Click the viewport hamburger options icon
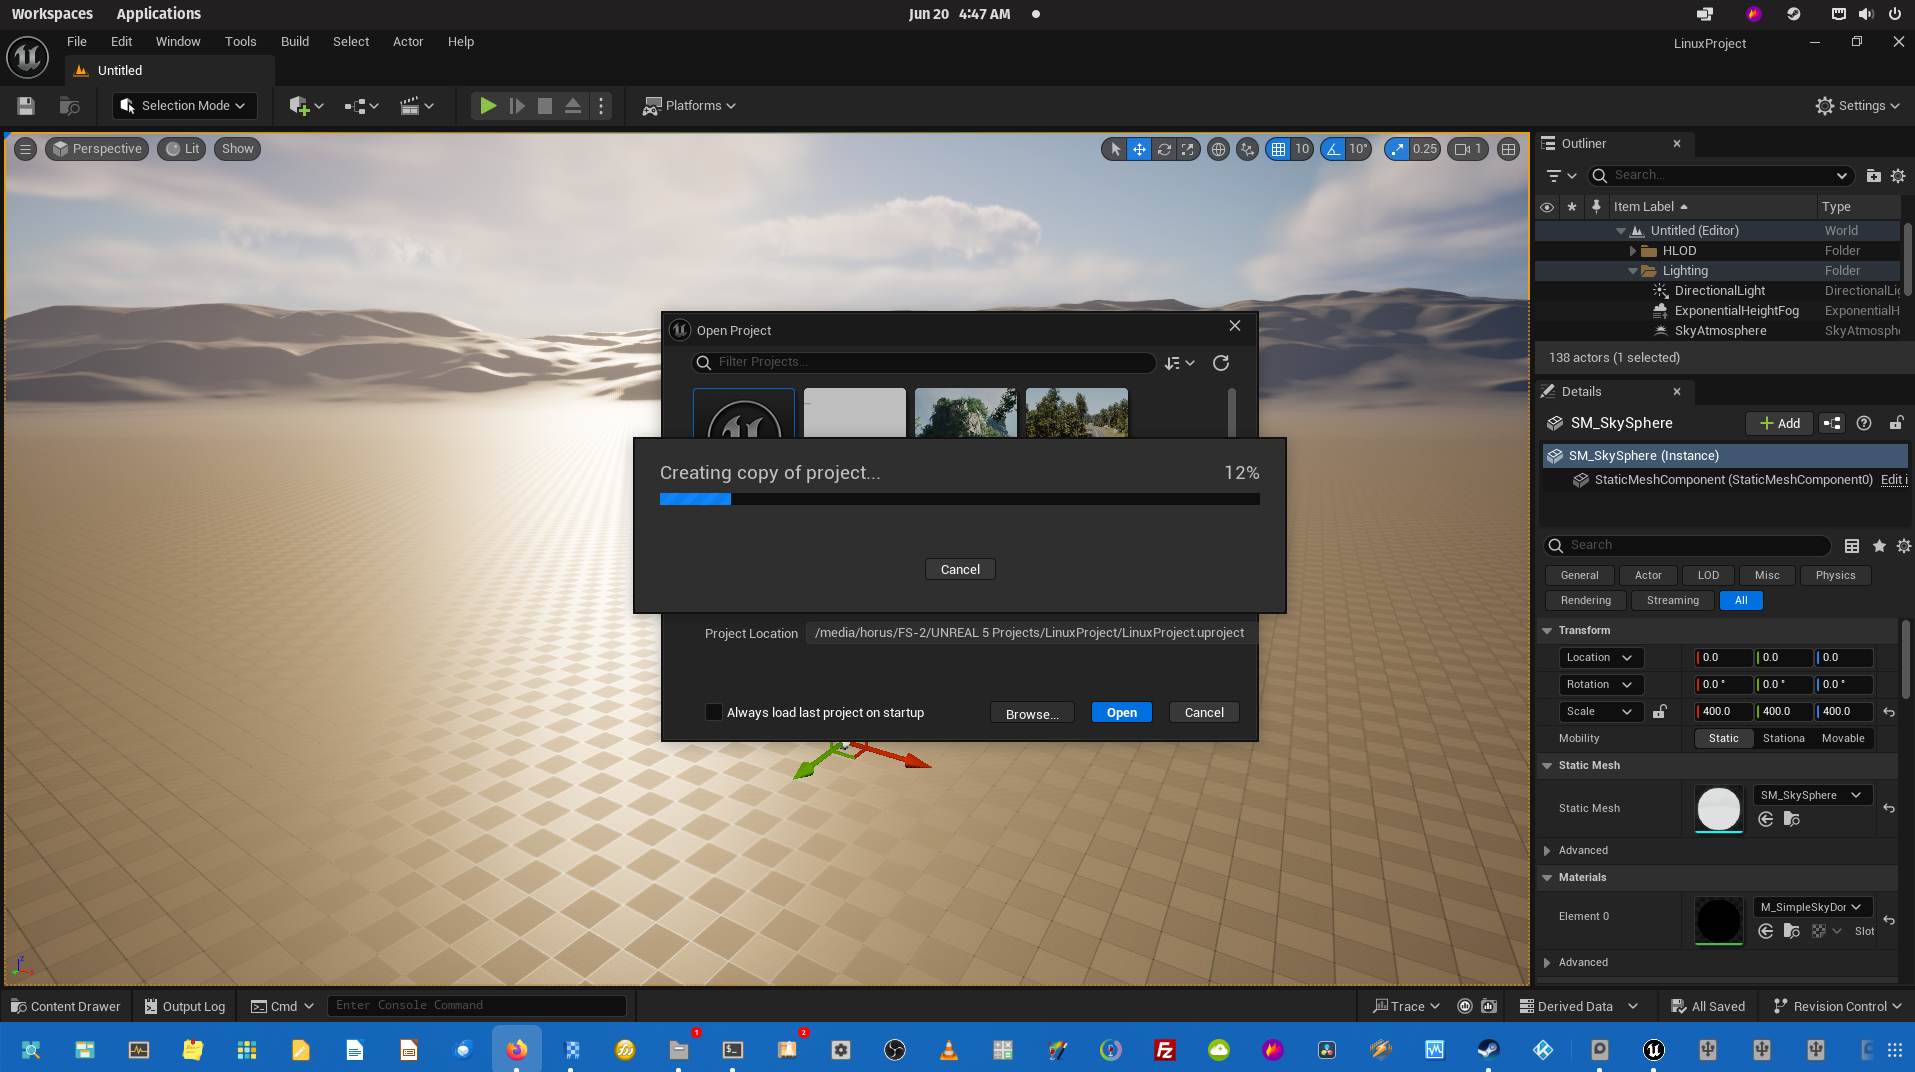The width and height of the screenshot is (1915, 1072). (26, 149)
